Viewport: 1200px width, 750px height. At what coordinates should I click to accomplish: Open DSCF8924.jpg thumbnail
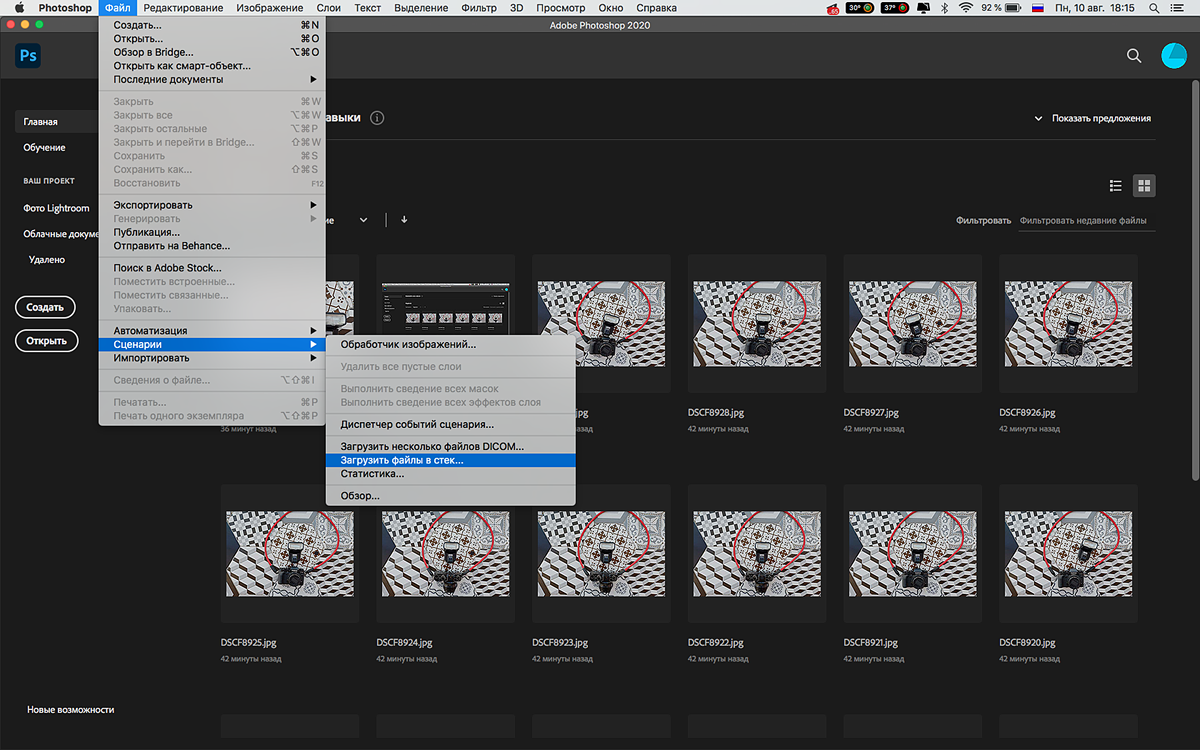[445, 554]
